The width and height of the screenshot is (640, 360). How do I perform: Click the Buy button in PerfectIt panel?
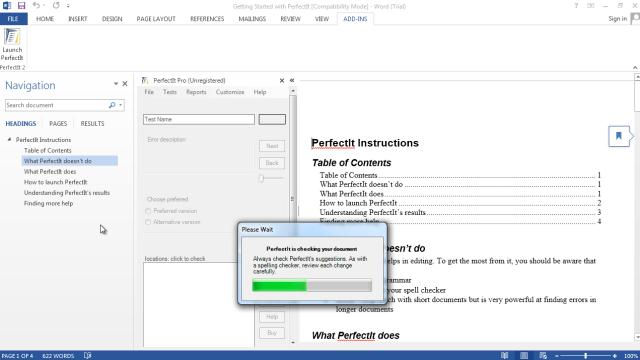click(x=272, y=333)
